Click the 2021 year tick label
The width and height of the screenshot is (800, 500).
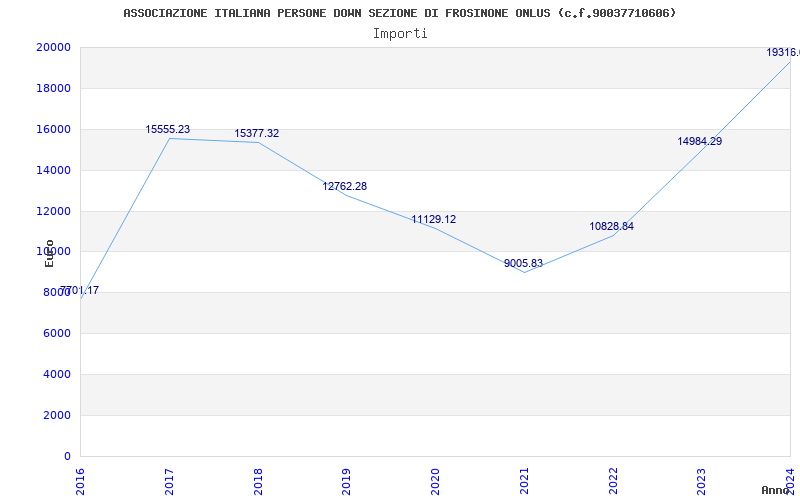[x=524, y=479]
